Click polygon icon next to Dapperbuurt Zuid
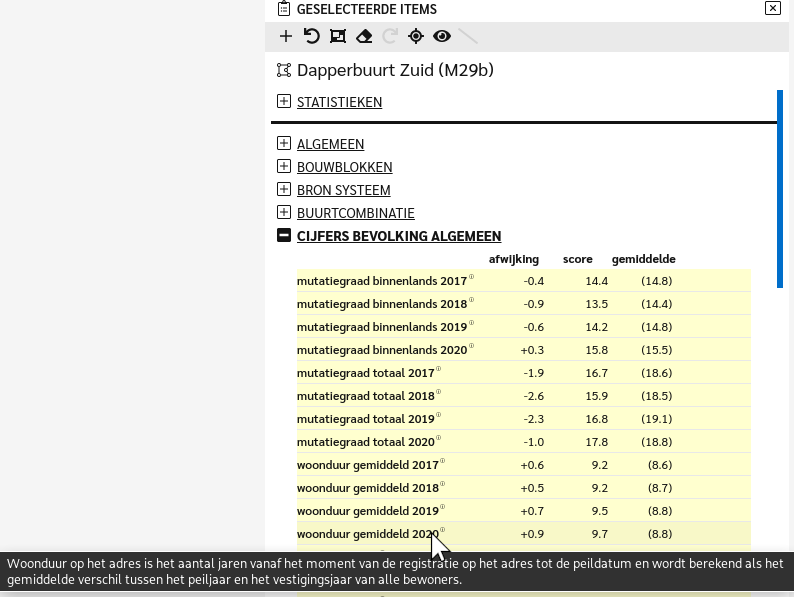 [x=284, y=70]
